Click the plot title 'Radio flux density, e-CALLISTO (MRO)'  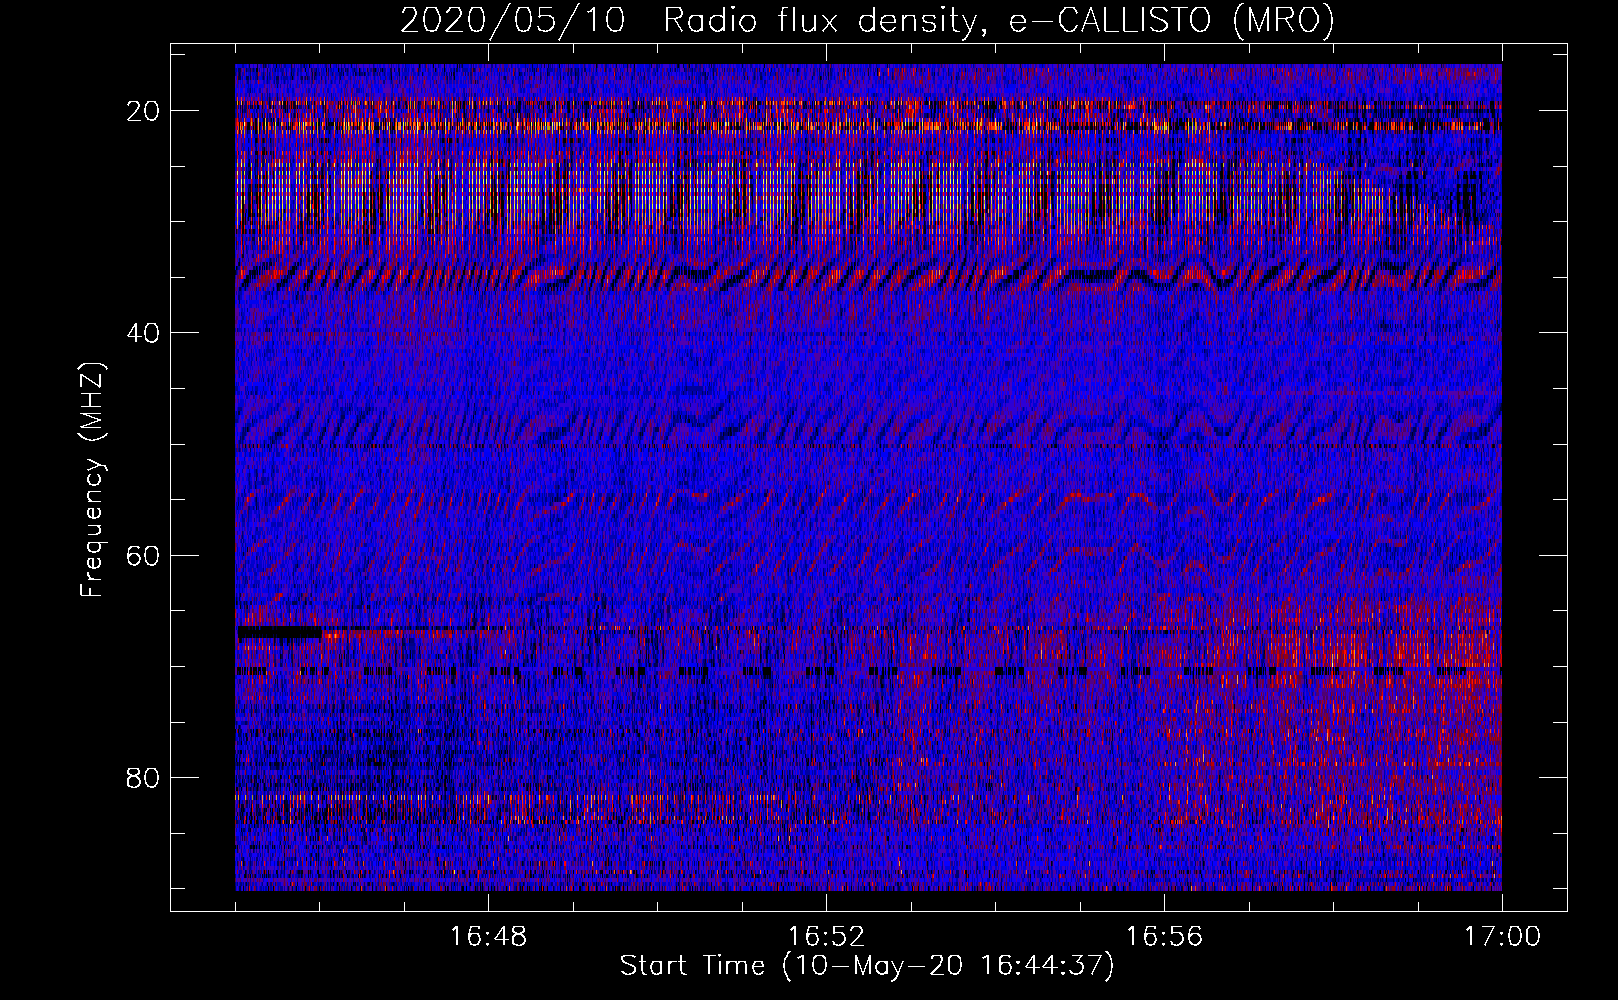(998, 21)
